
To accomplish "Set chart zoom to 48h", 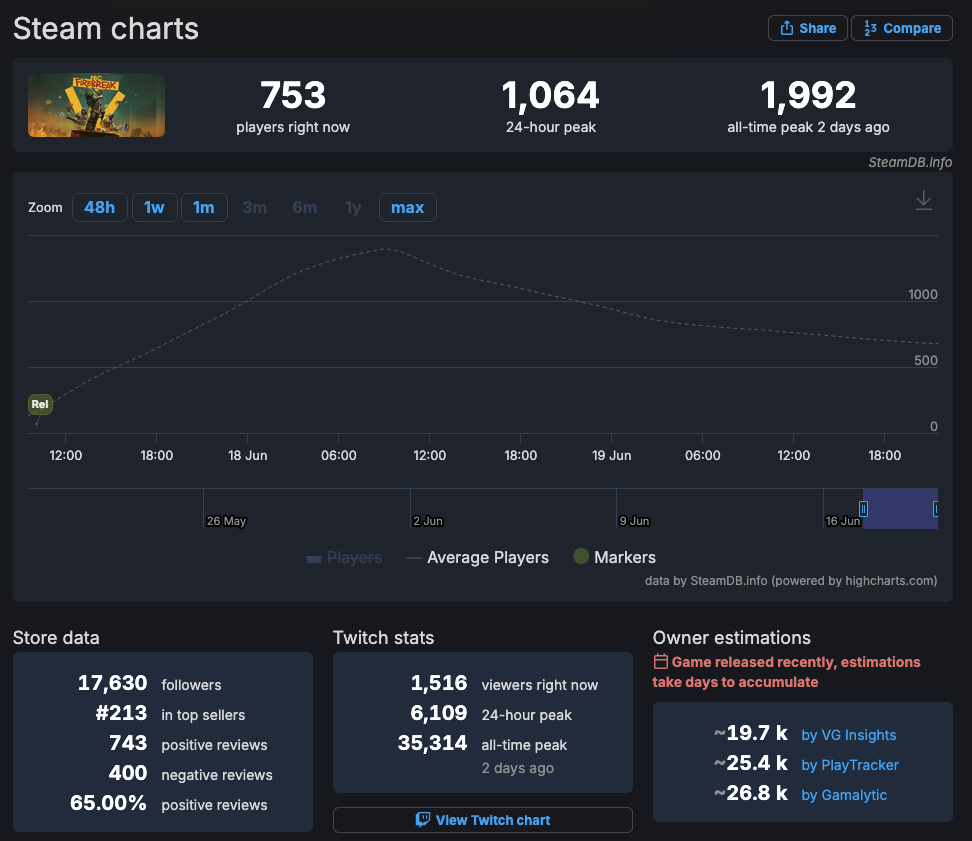I will 100,207.
